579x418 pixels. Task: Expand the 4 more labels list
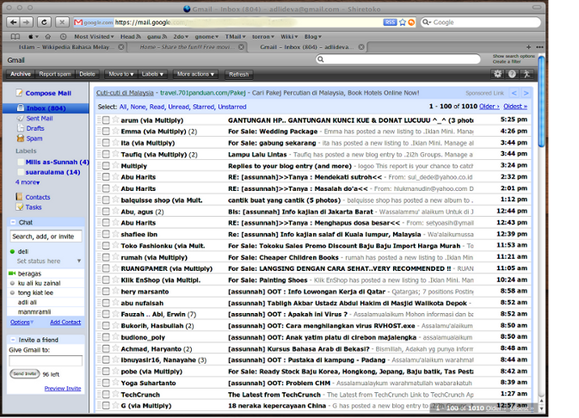click(27, 182)
